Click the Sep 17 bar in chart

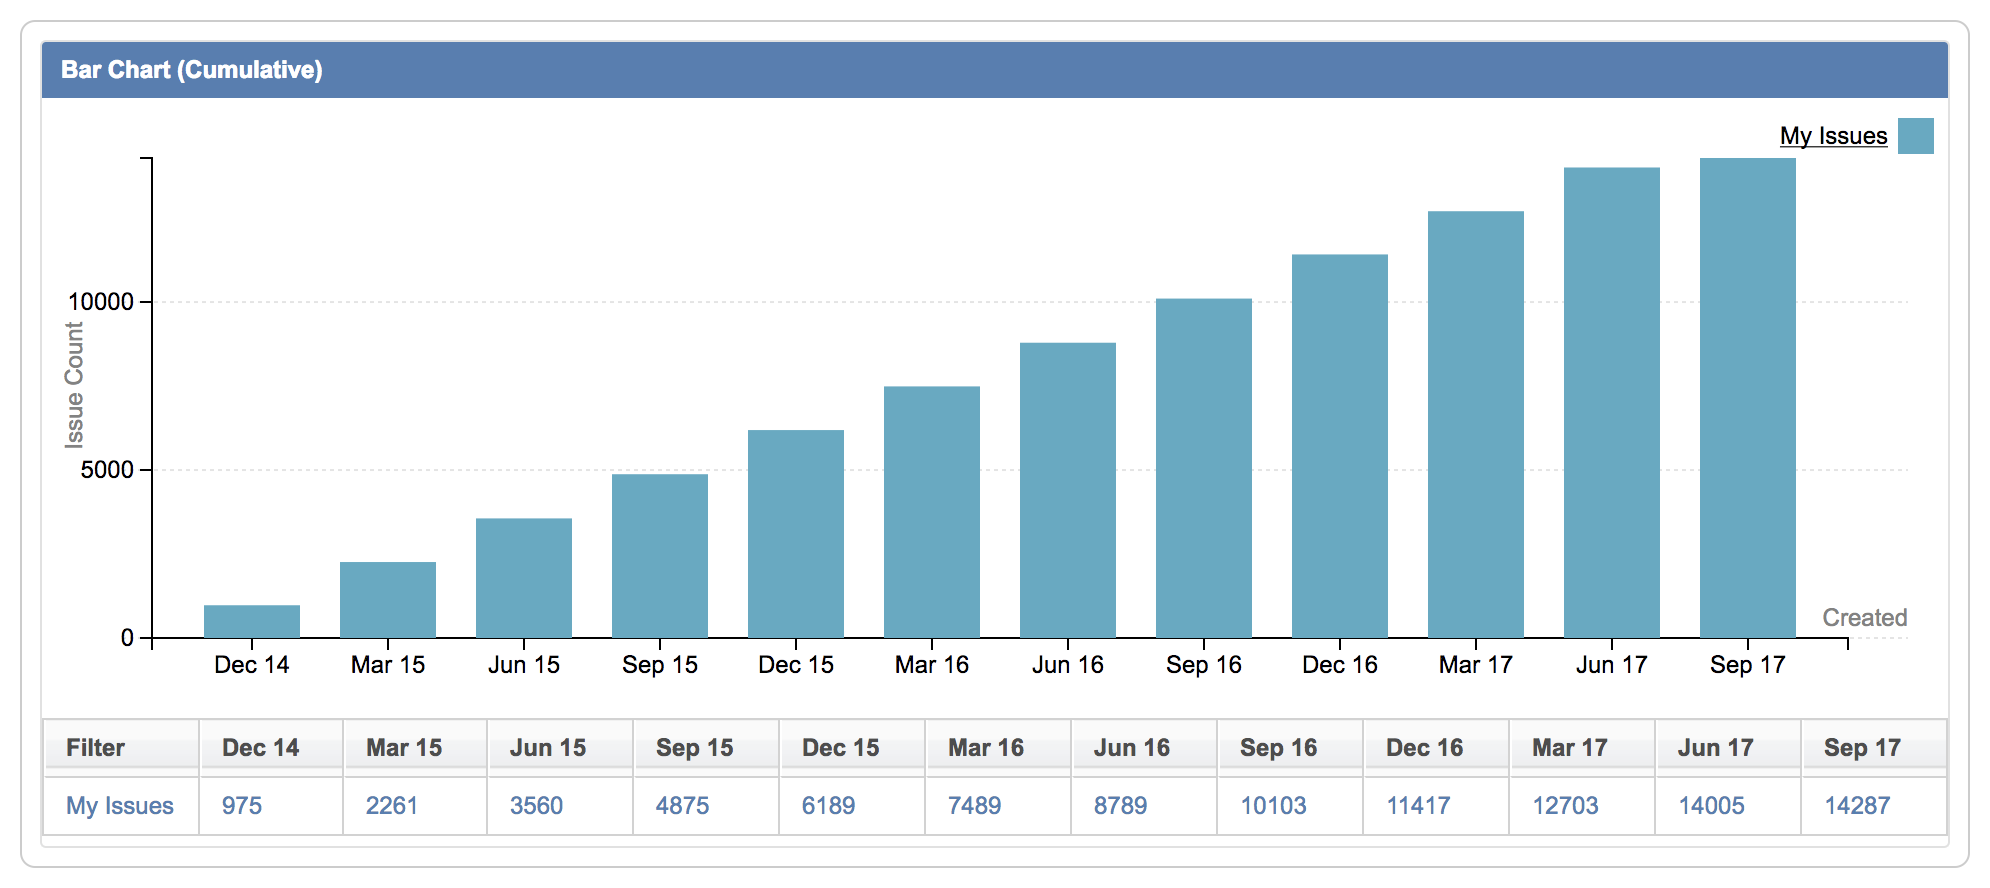tap(1748, 398)
